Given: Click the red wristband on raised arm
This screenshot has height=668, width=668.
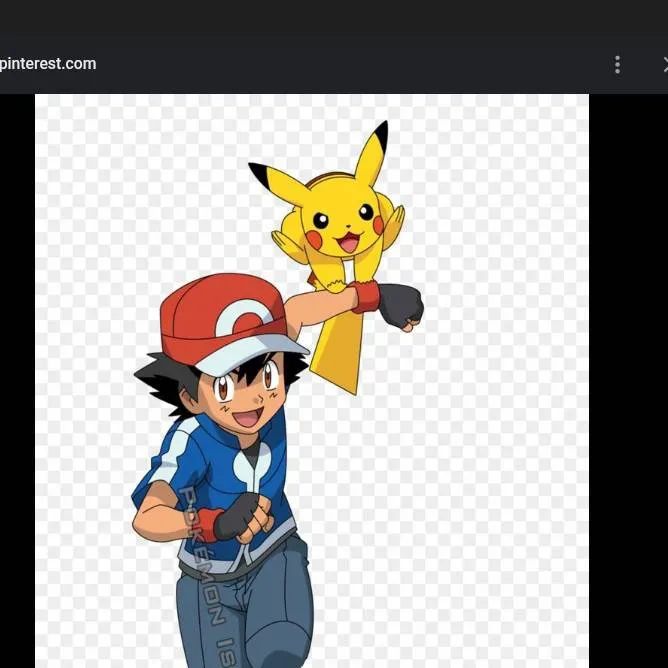Looking at the screenshot, I should pyautogui.click(x=365, y=297).
